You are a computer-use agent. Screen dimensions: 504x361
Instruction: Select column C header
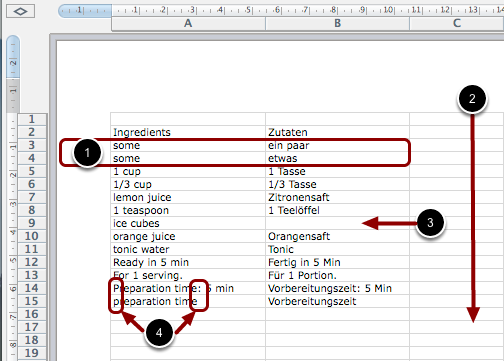(457, 23)
